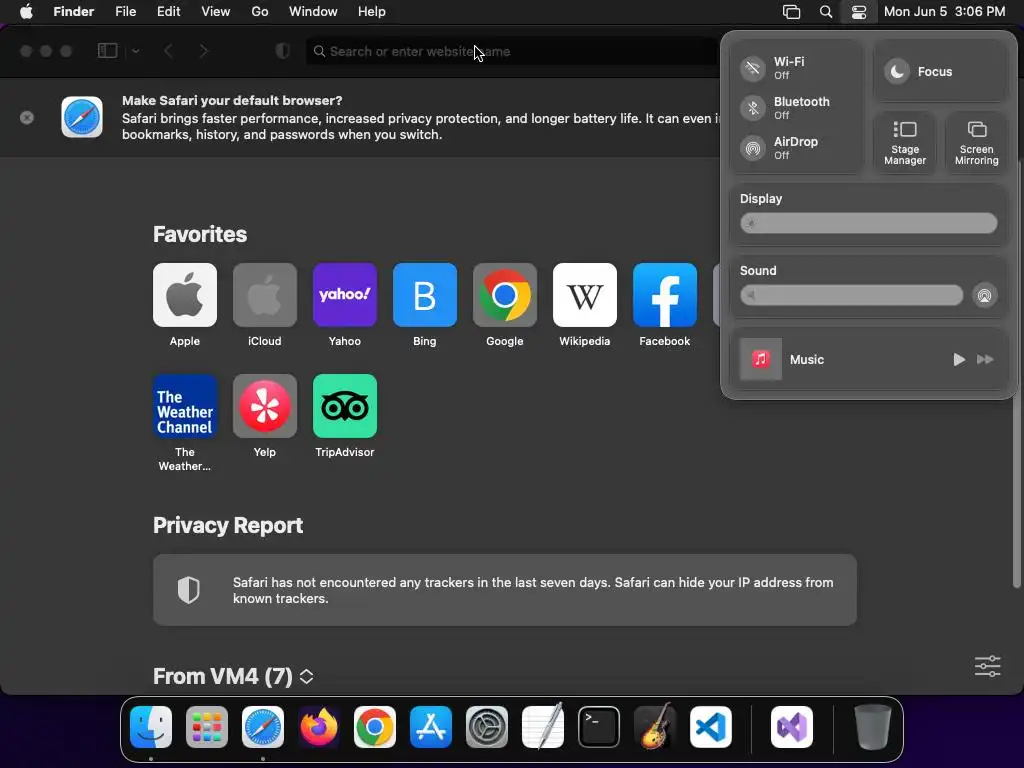Viewport: 1024px width, 768px height.
Task: Open the Google favorite
Action: point(505,295)
